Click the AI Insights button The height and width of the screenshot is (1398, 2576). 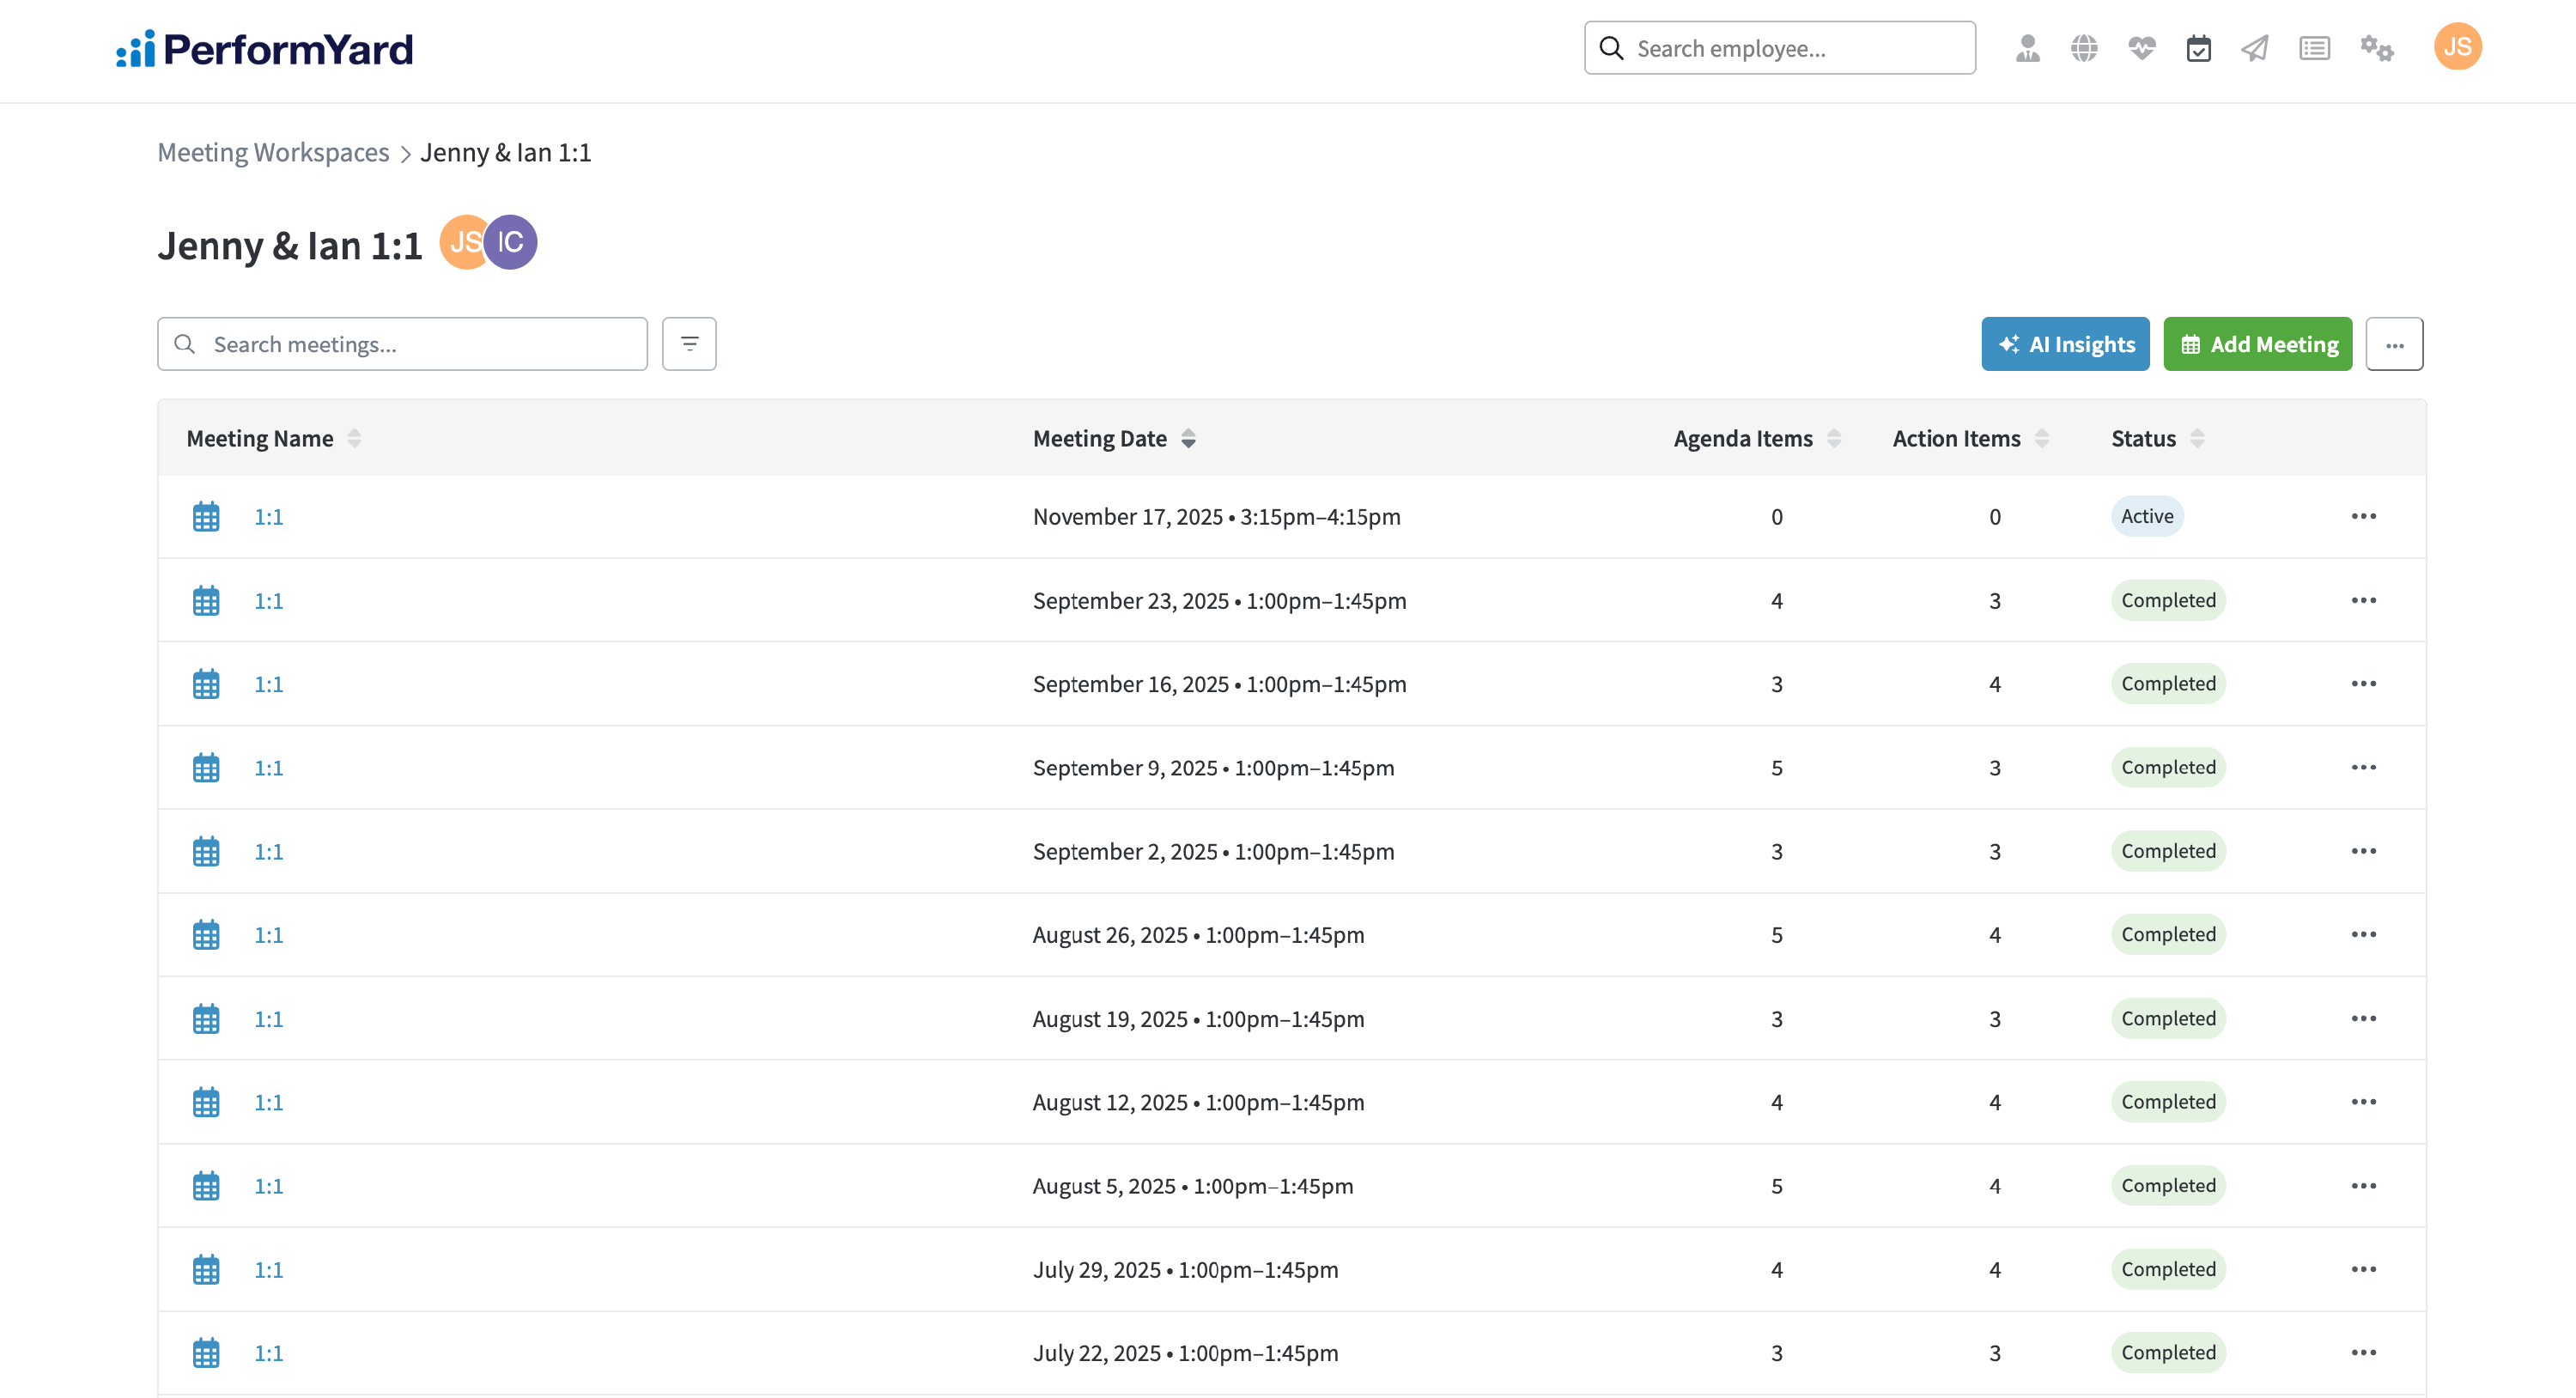point(2065,344)
